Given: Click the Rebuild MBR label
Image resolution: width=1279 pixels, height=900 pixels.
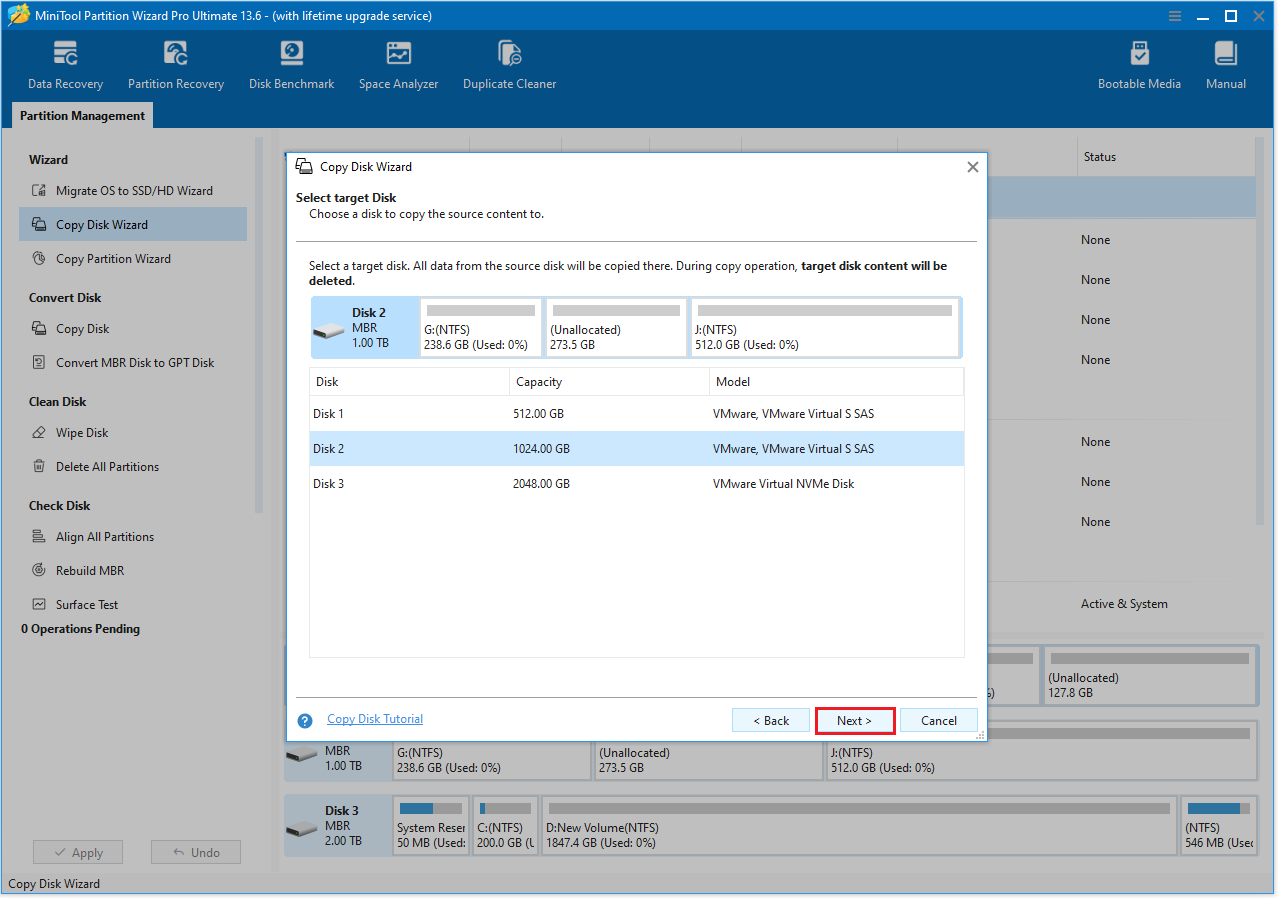Looking at the screenshot, I should [x=90, y=571].
